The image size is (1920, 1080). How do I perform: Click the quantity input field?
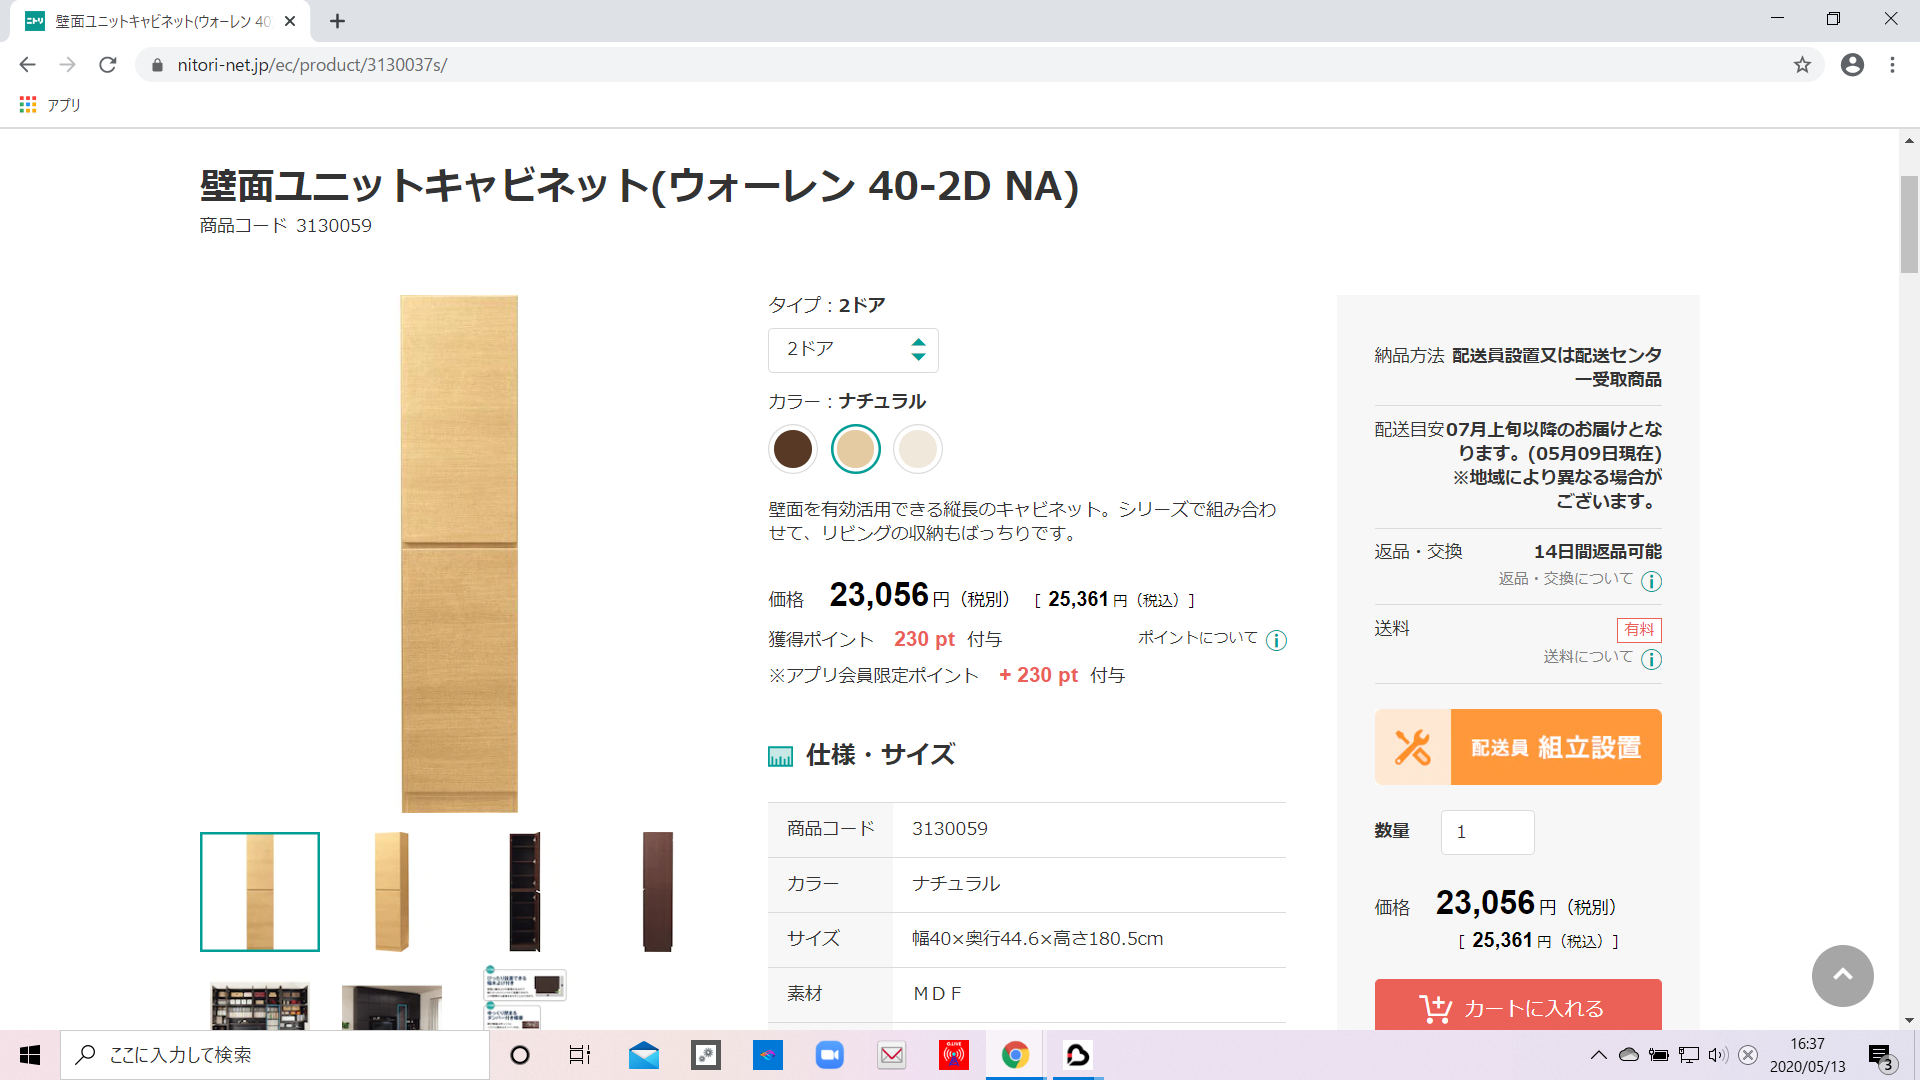1487,832
